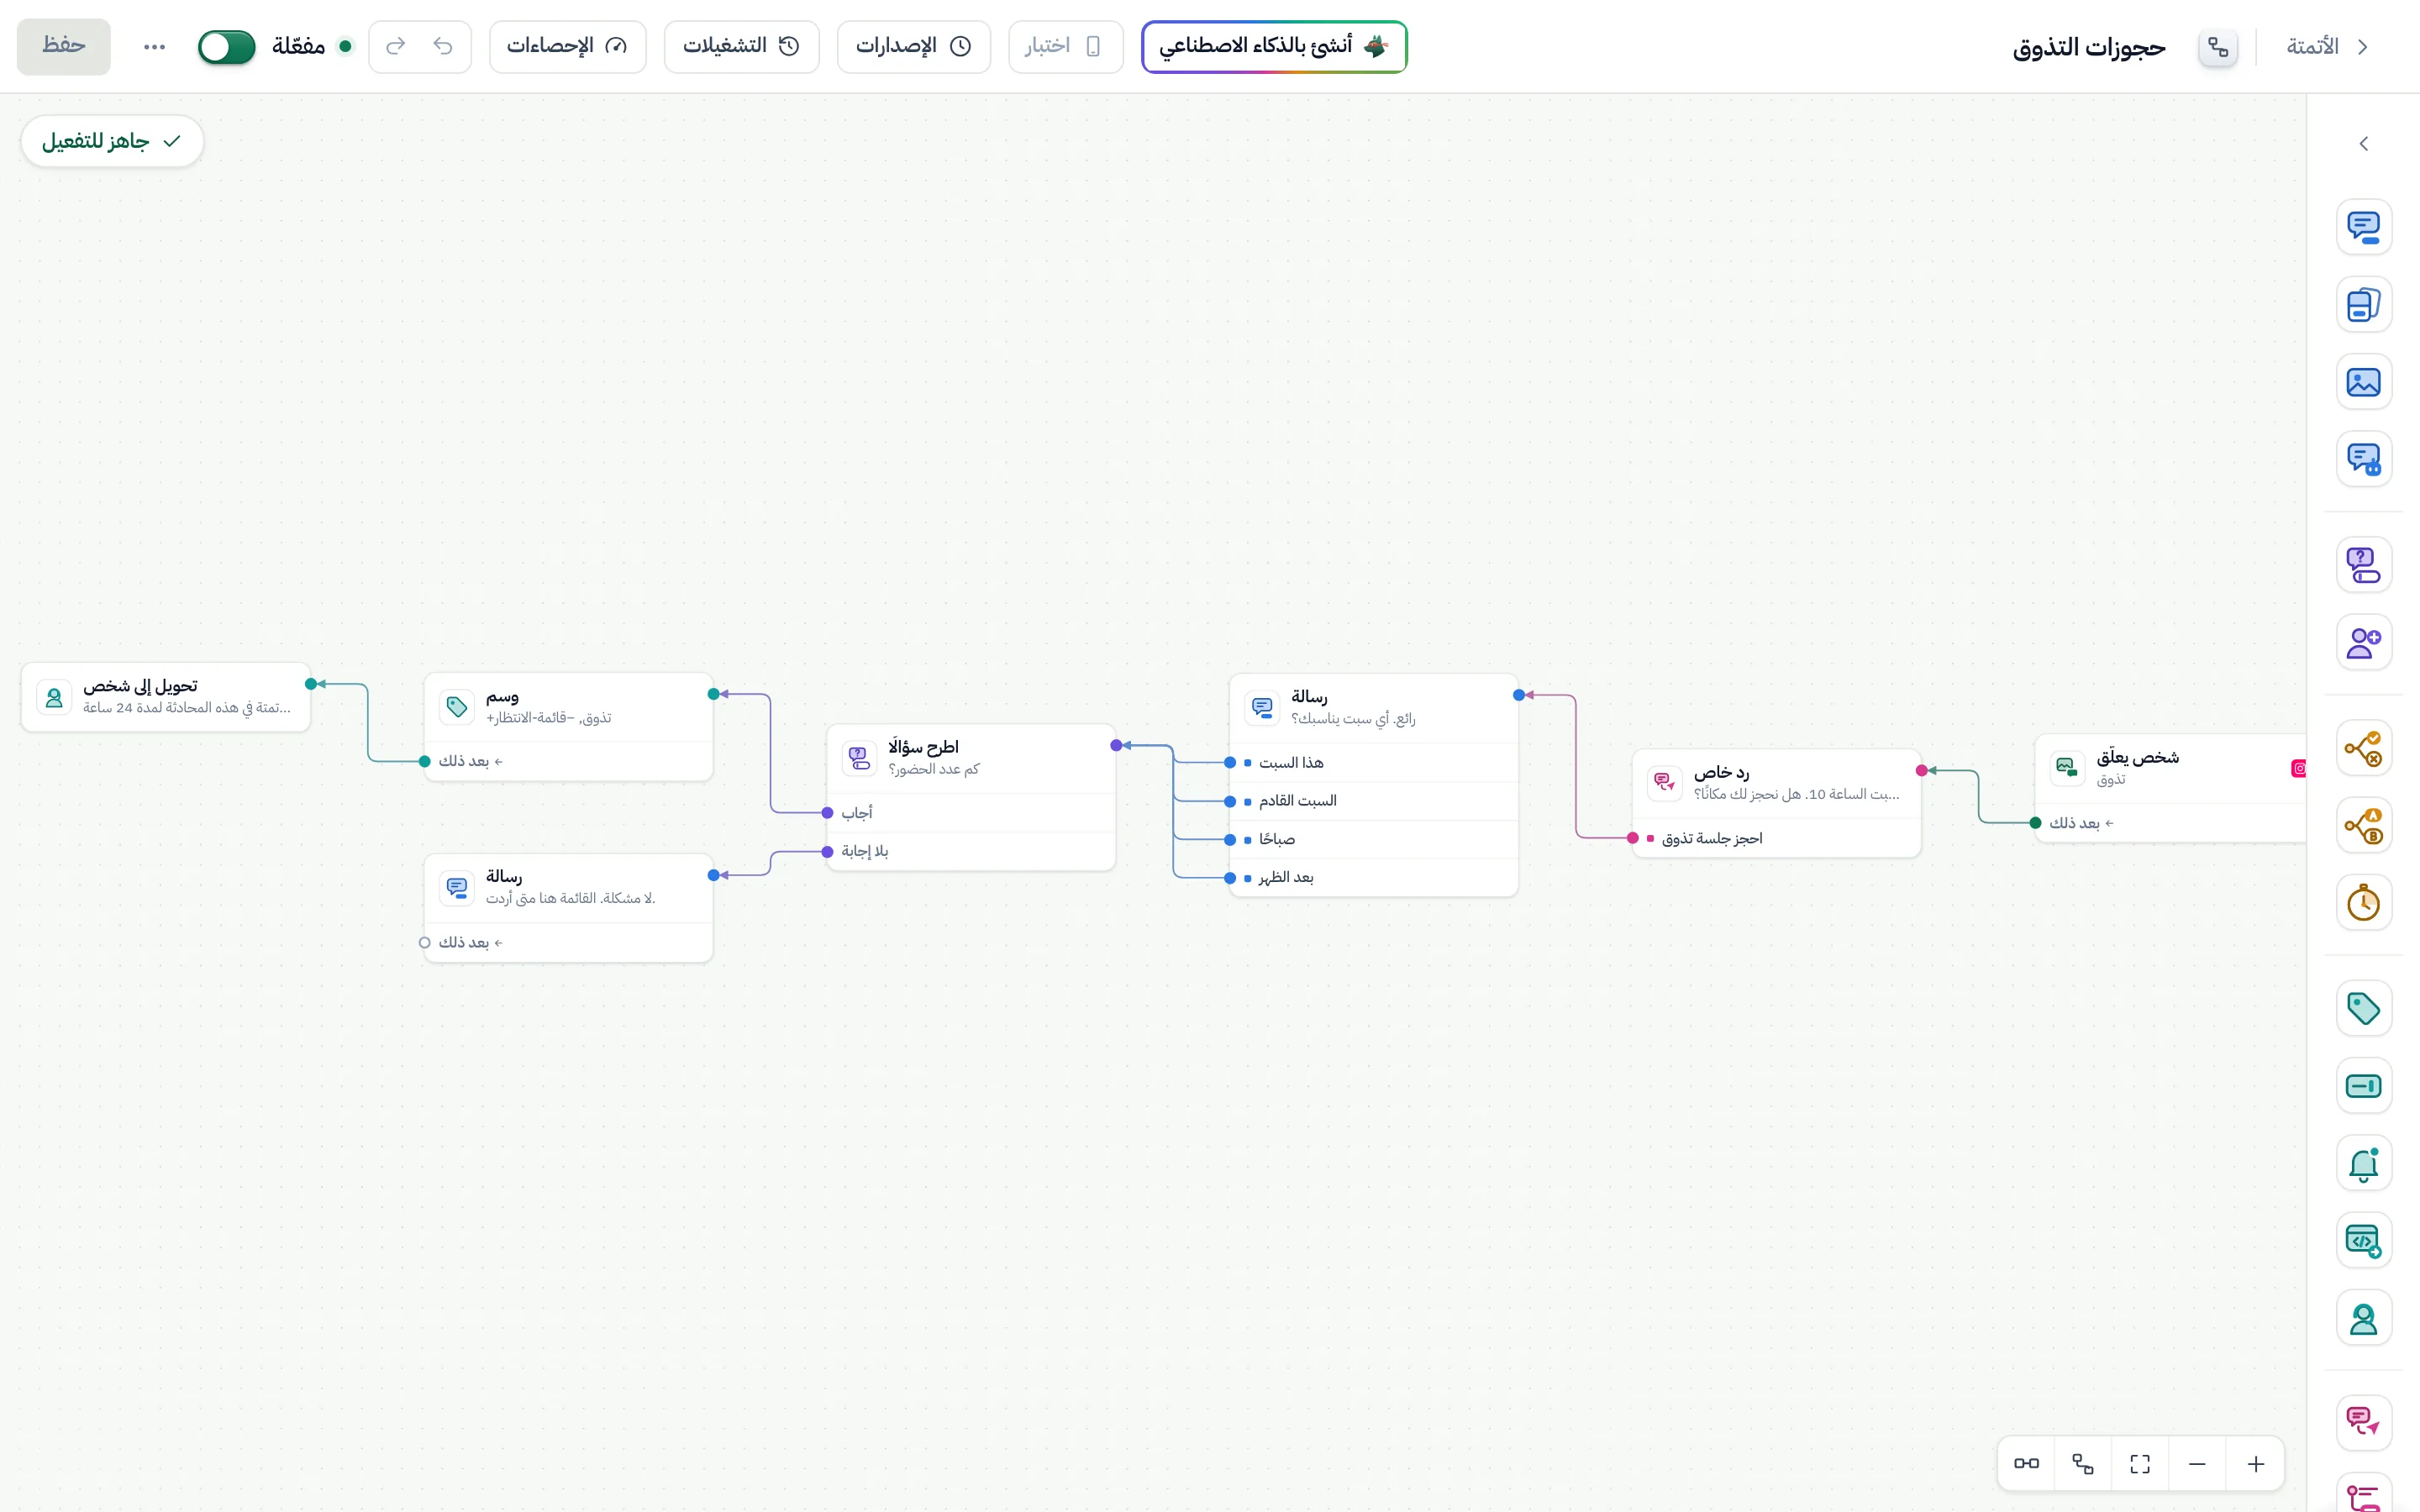
Task: Open the الإحصاءات tab
Action: coord(567,46)
